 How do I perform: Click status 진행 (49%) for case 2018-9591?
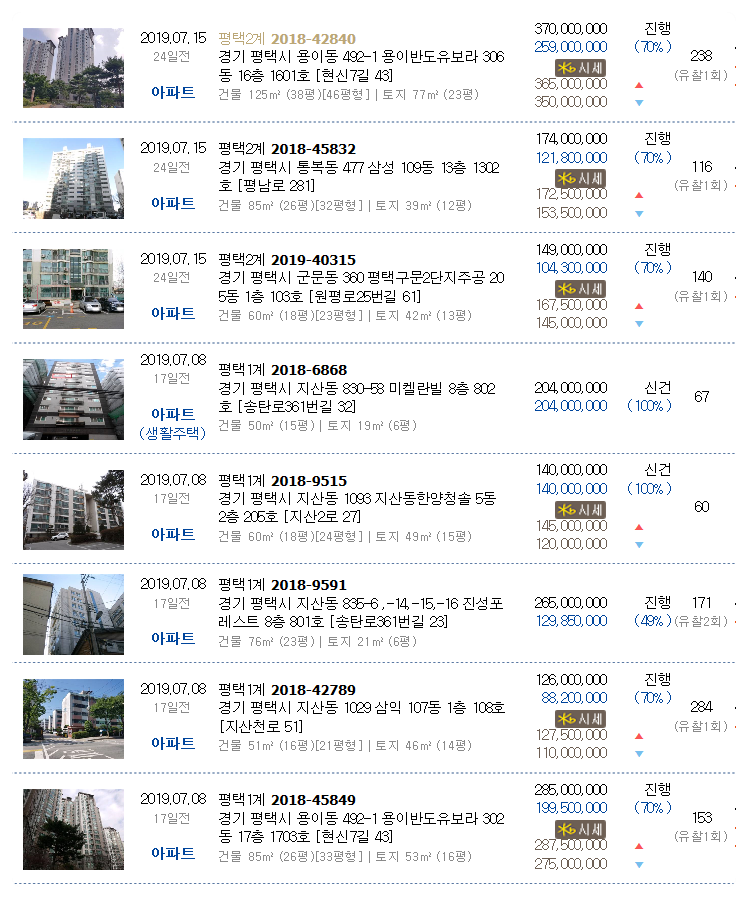(x=653, y=611)
